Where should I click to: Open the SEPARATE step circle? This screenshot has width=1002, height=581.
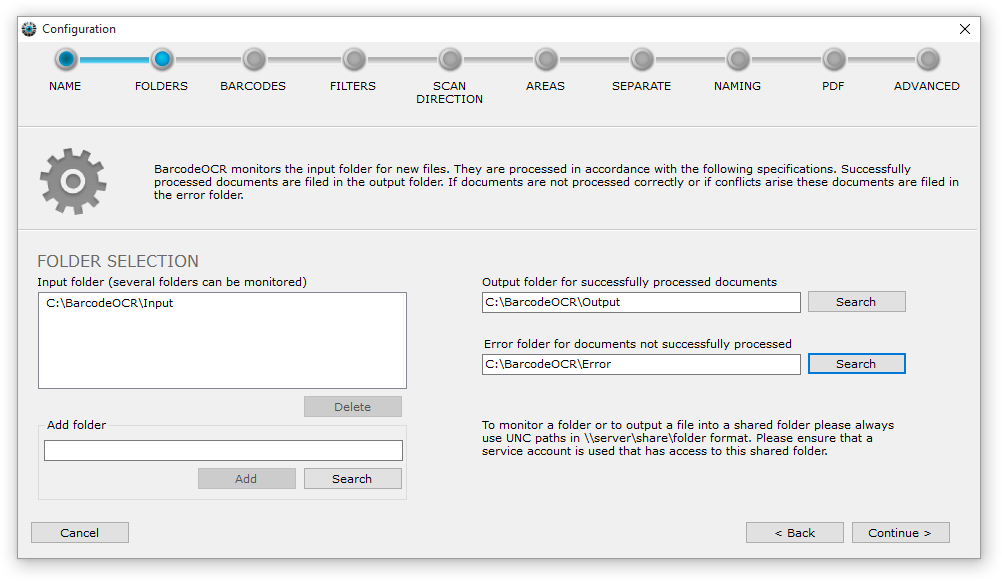point(642,59)
